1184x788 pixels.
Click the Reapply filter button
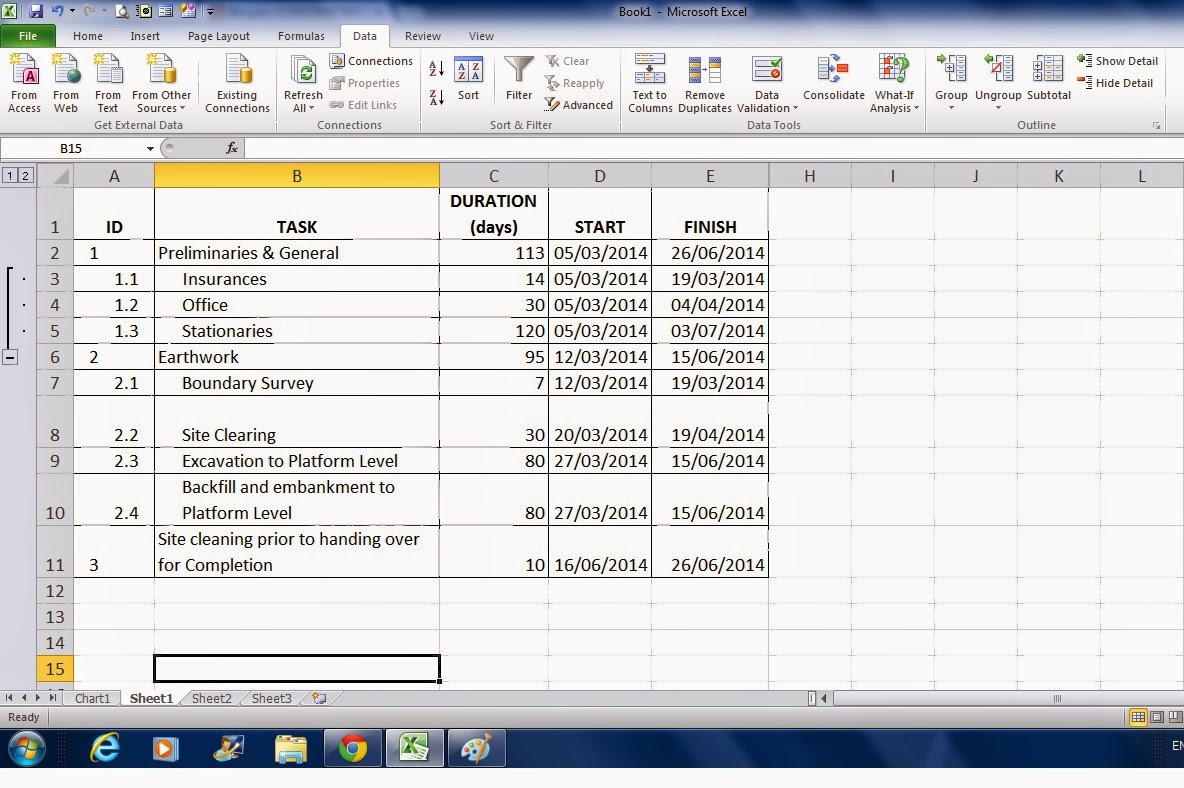tap(575, 83)
